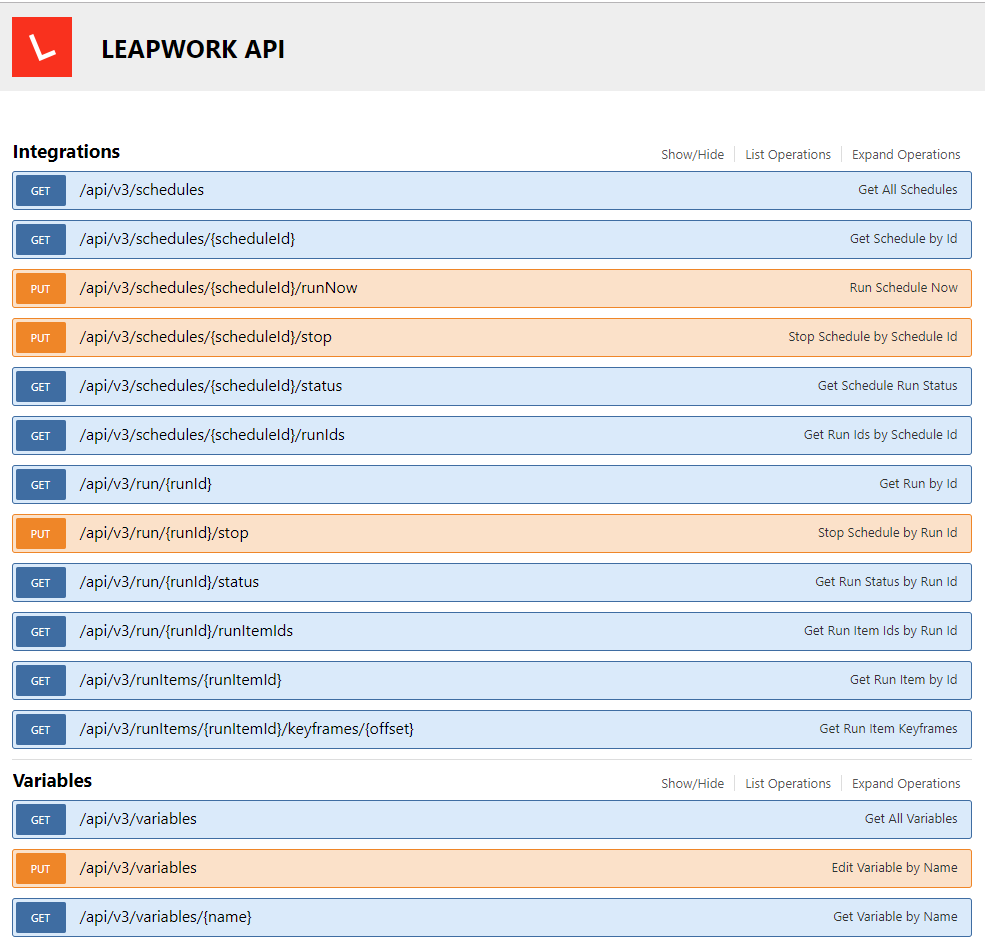
Task: Click the PUT badge for editing variables
Action: point(39,868)
